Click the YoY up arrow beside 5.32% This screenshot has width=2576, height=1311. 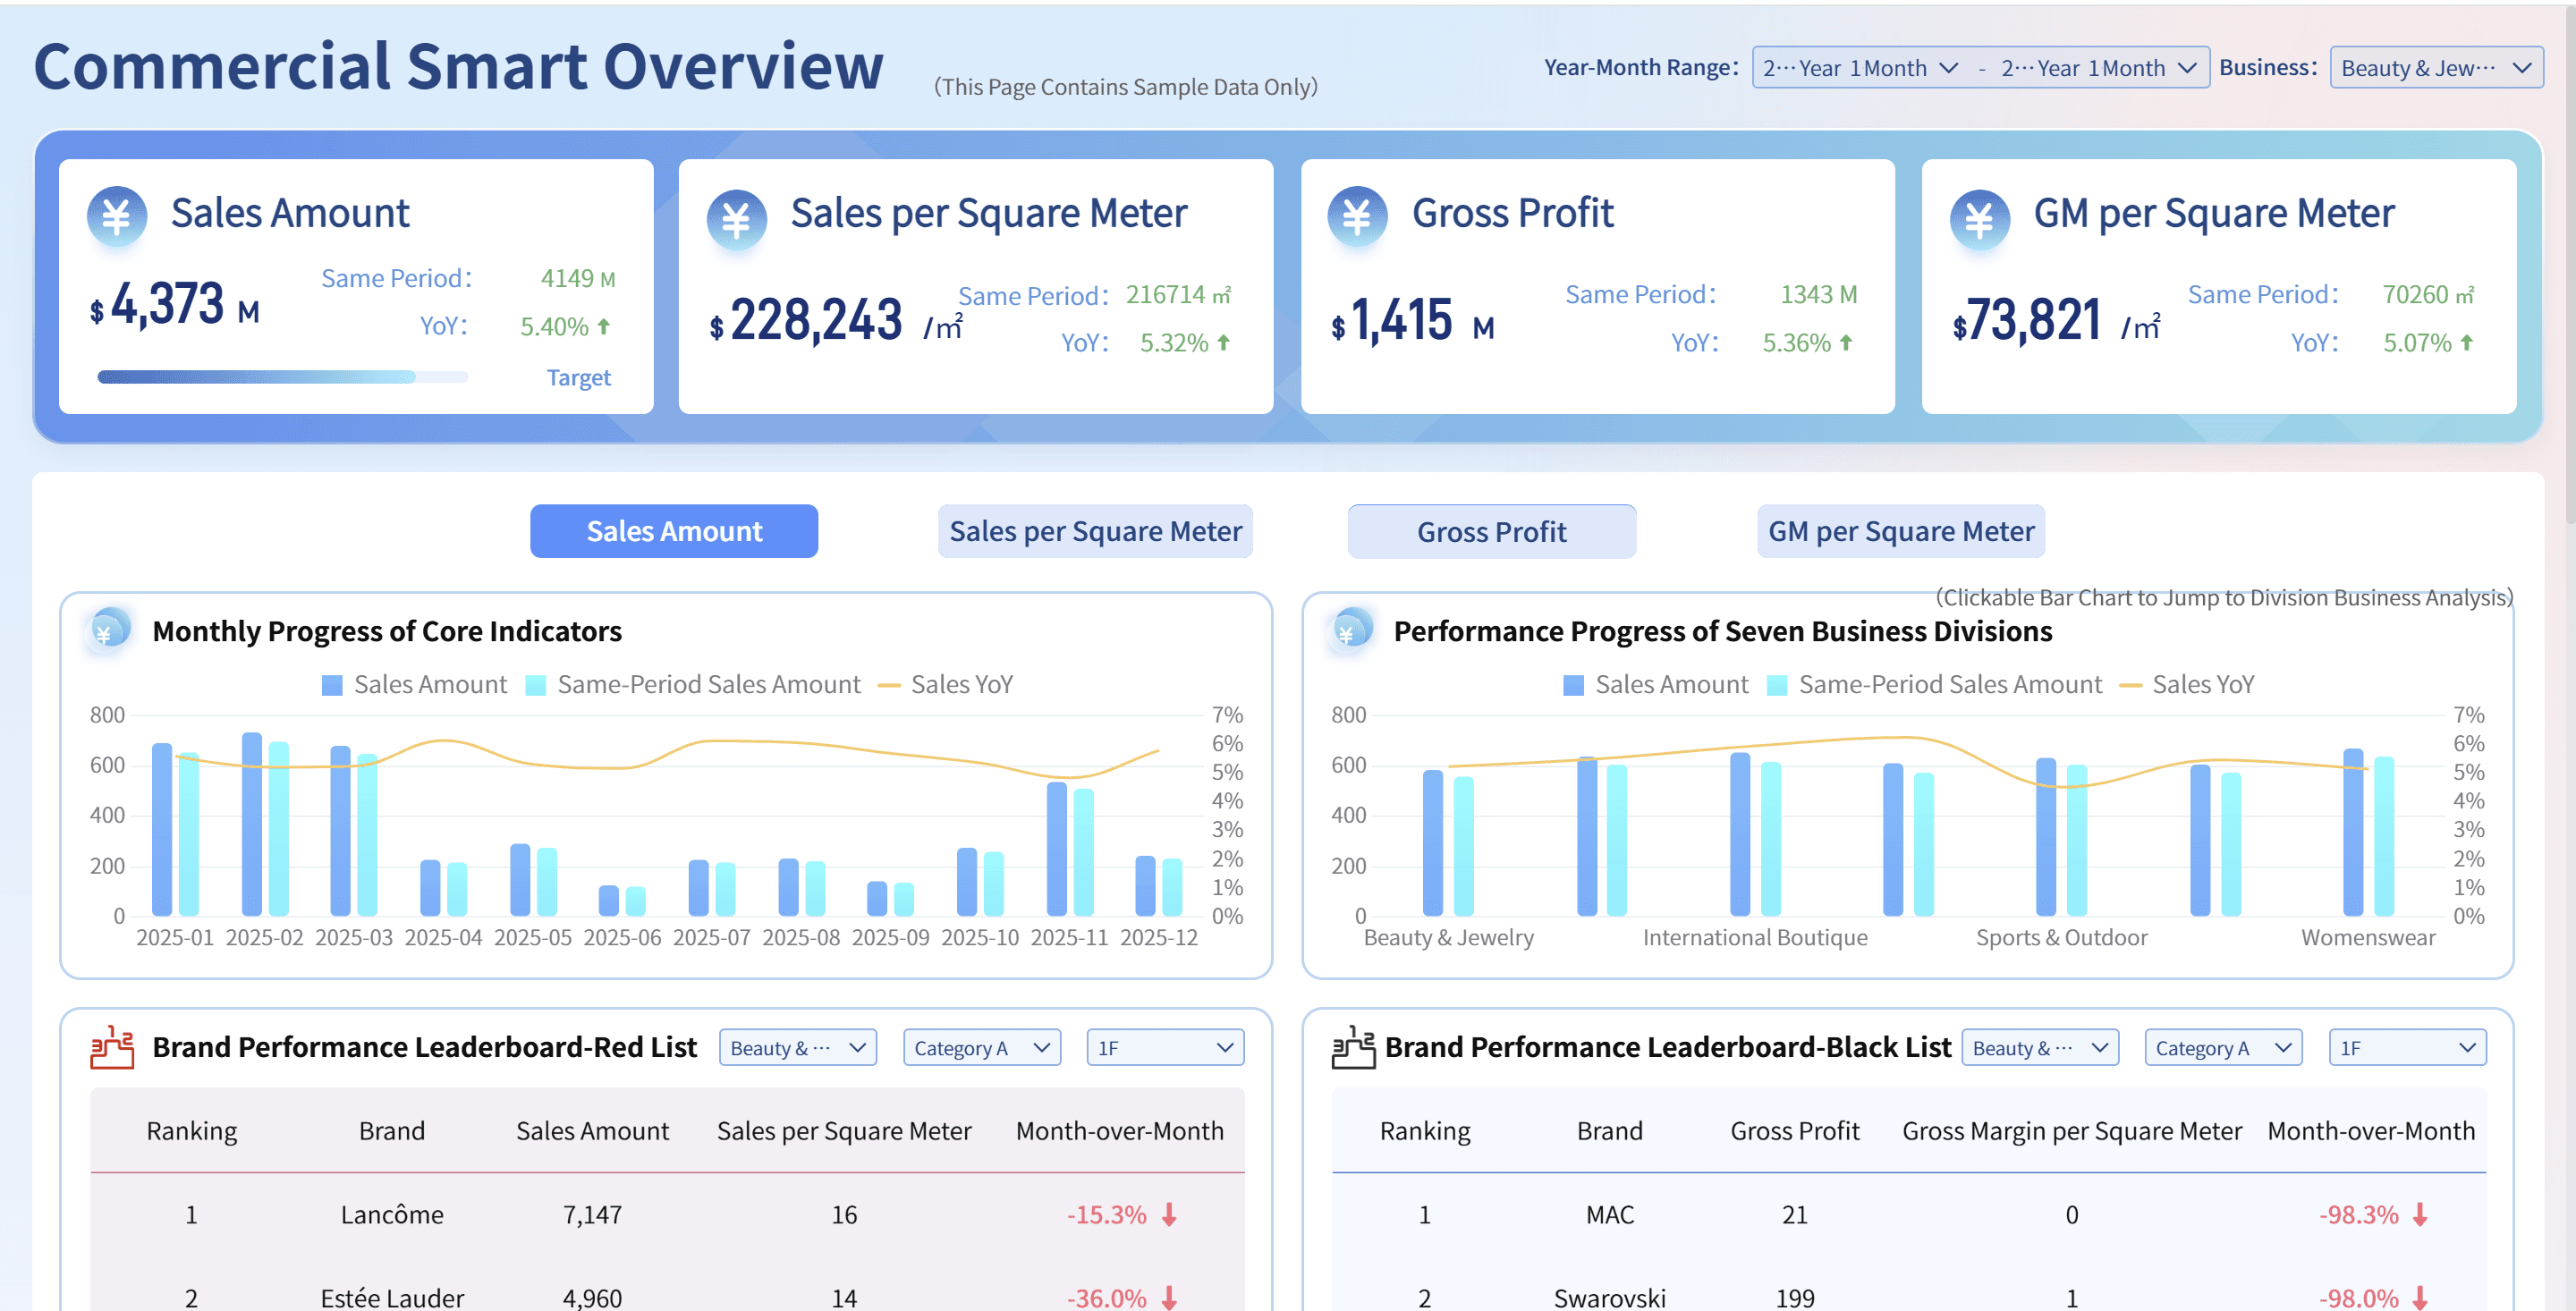coord(1224,342)
